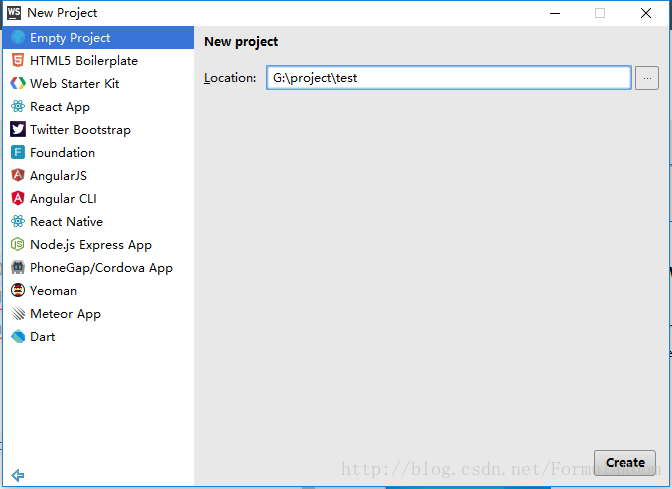Select PhoneGap/Cordova App project type
The image size is (672, 489).
coord(98,267)
